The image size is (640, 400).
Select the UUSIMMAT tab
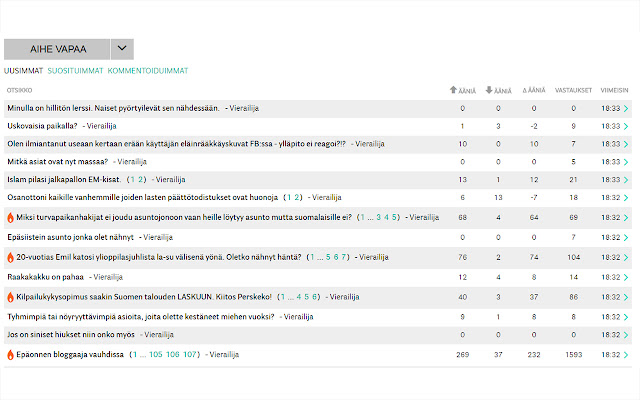click(x=22, y=71)
